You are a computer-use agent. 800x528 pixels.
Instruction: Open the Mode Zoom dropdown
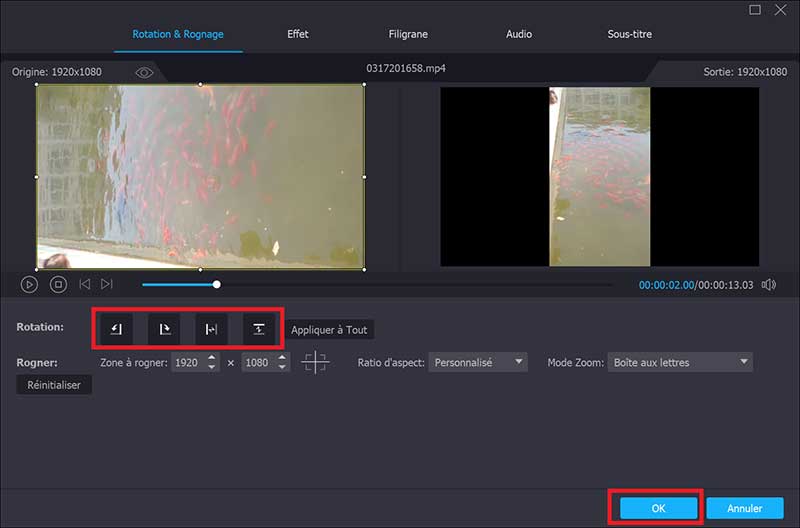pos(680,362)
